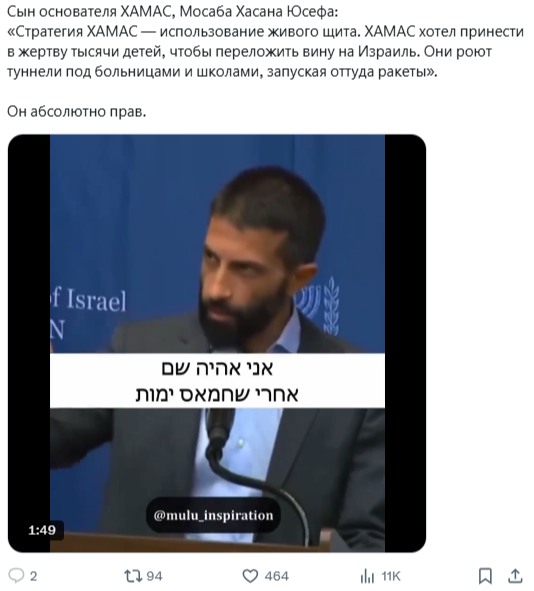
Task: Click the reply count 2
Action: 34,576
